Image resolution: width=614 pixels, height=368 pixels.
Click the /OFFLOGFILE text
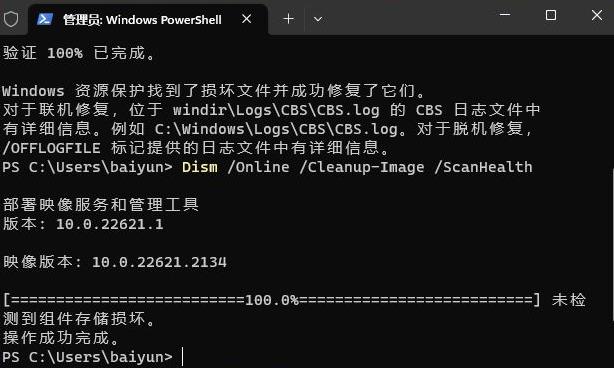tap(51, 148)
